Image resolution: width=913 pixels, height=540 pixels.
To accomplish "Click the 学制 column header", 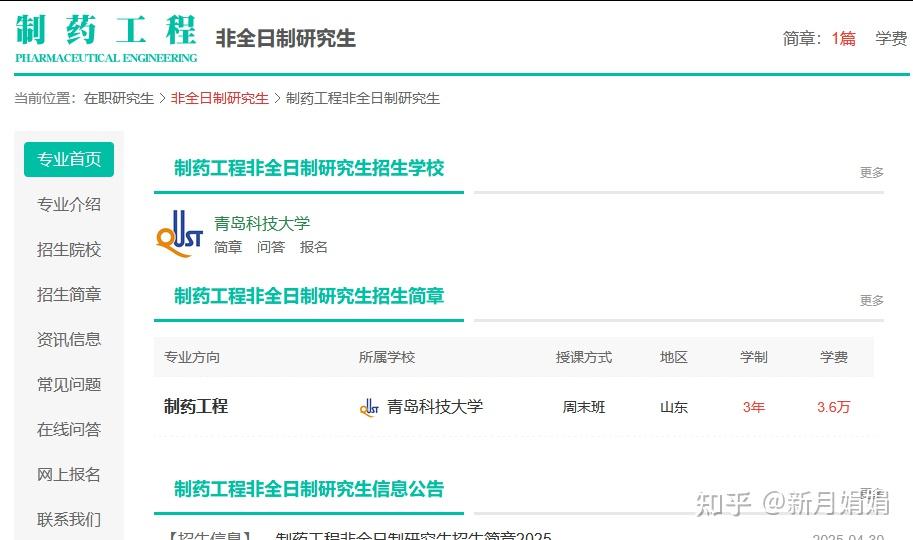I will coord(753,357).
